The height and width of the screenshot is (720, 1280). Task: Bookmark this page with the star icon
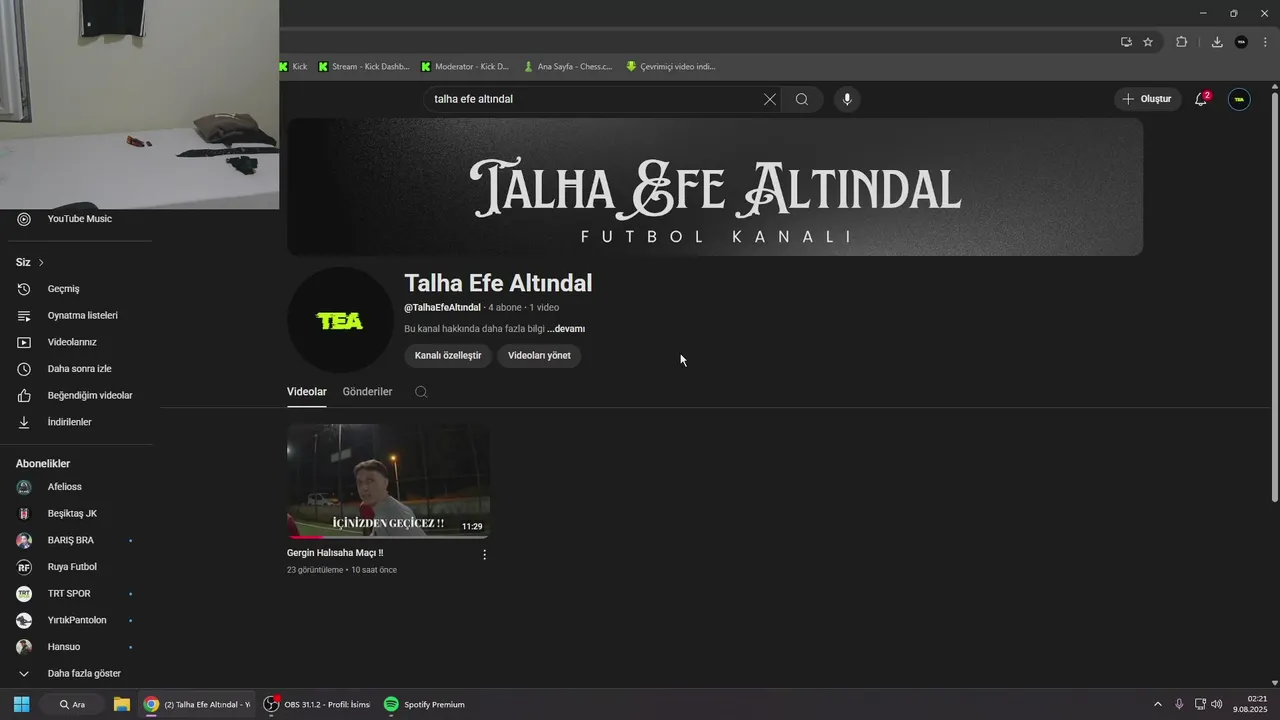(1148, 42)
